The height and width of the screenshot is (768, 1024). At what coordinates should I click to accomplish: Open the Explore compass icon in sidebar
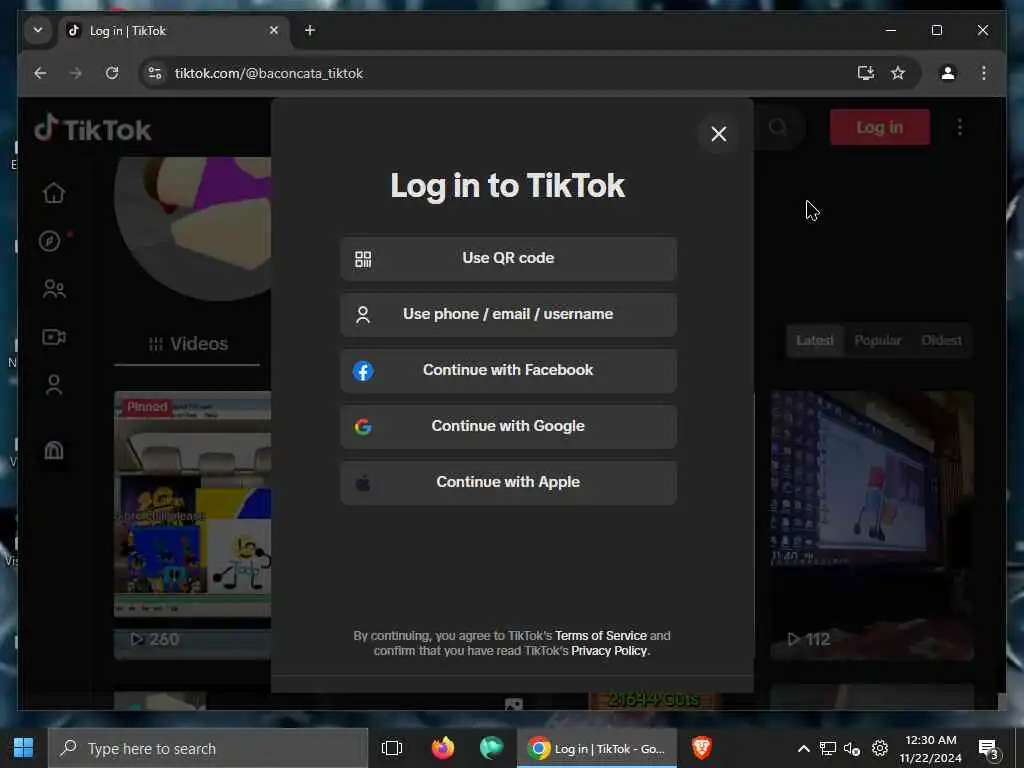coord(50,241)
